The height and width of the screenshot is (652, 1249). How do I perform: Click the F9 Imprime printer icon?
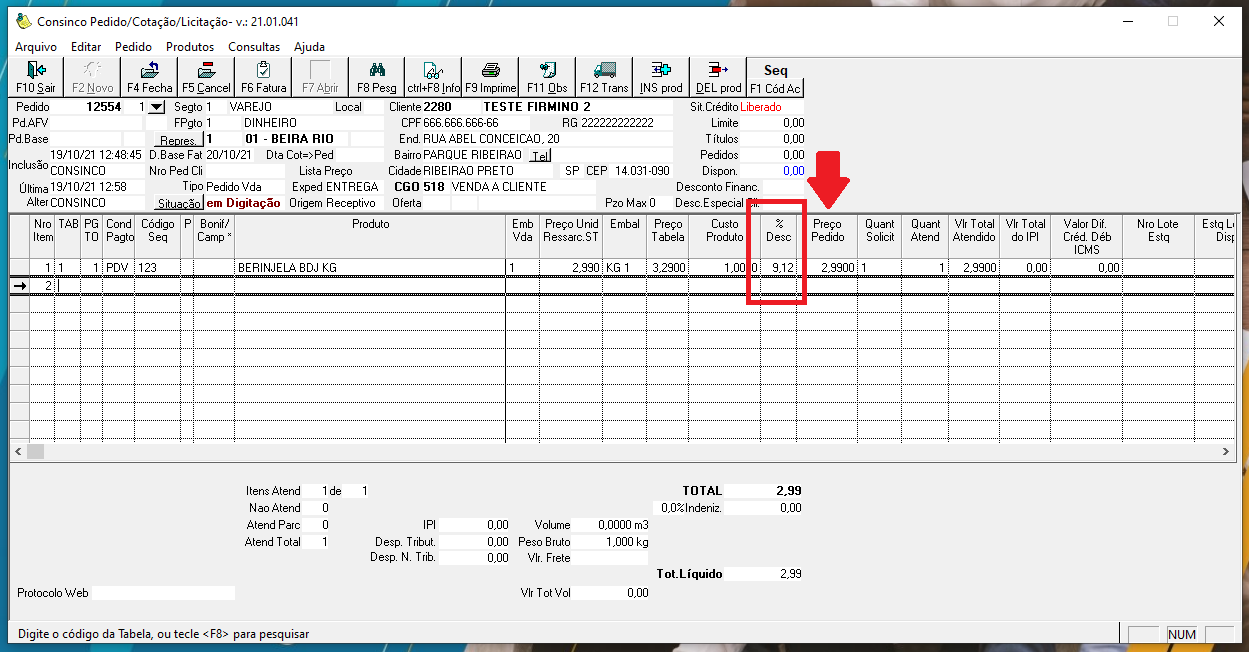pos(491,70)
